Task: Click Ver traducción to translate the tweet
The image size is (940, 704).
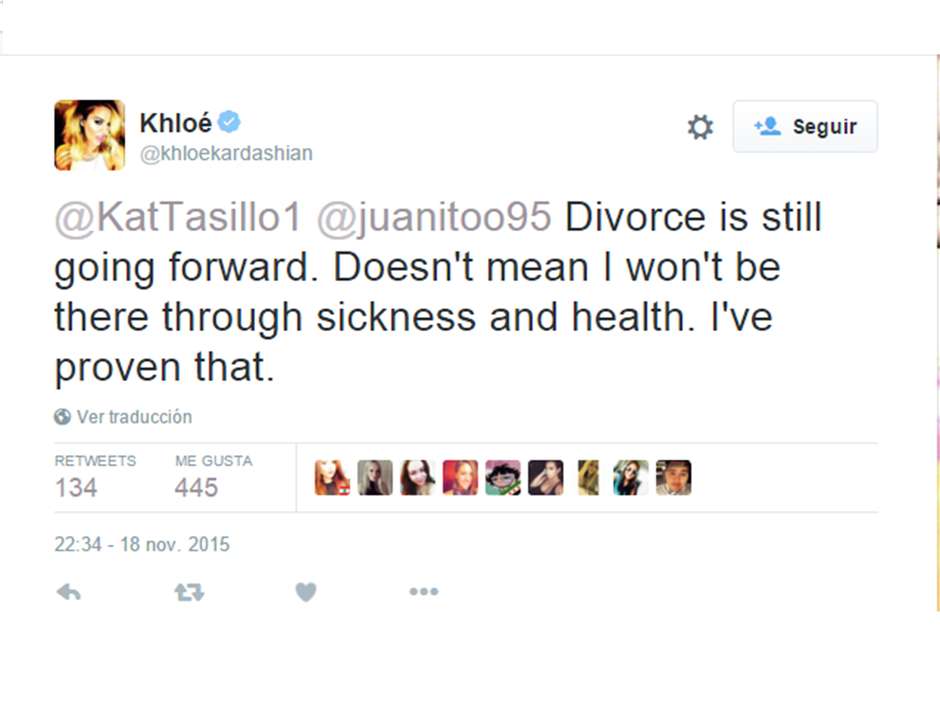Action: 134,417
